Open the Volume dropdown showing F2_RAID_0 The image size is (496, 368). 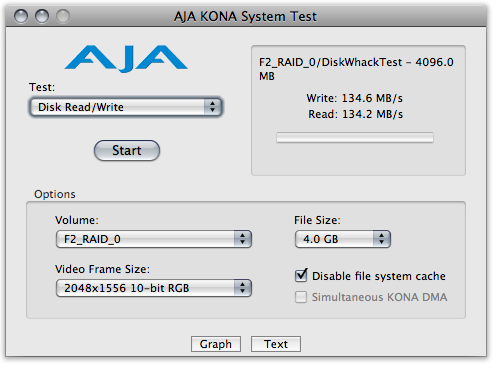[x=154, y=239]
